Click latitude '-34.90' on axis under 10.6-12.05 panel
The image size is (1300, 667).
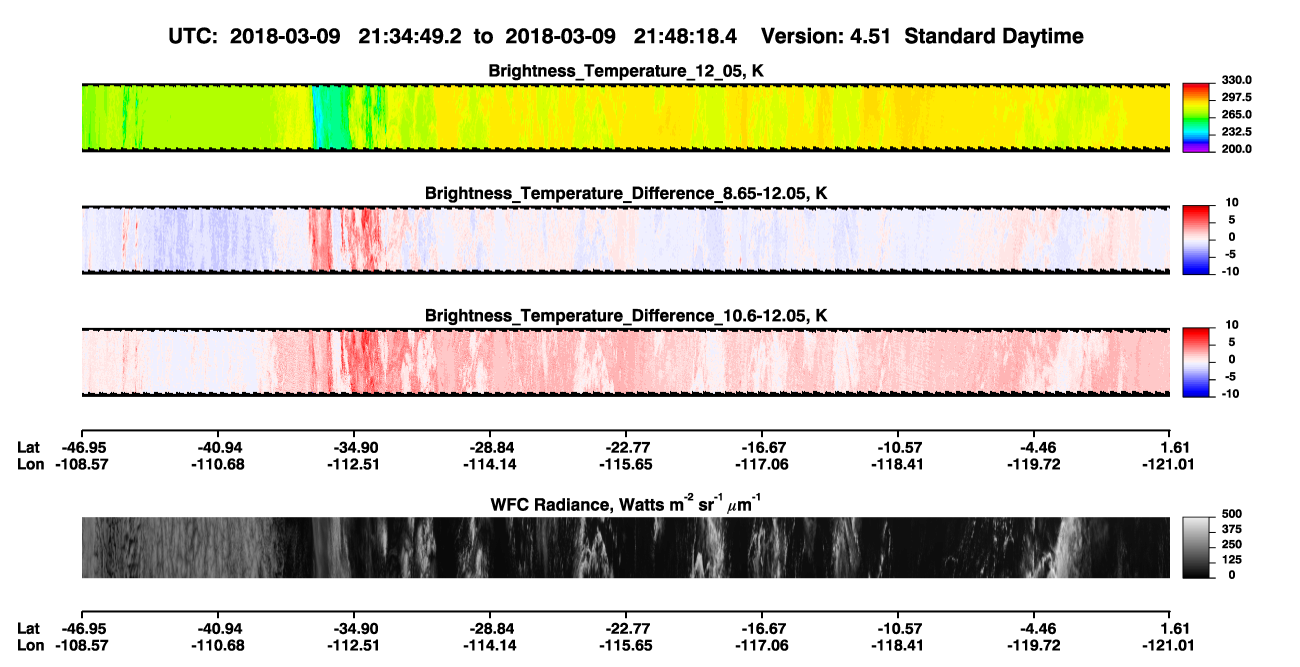(x=353, y=447)
